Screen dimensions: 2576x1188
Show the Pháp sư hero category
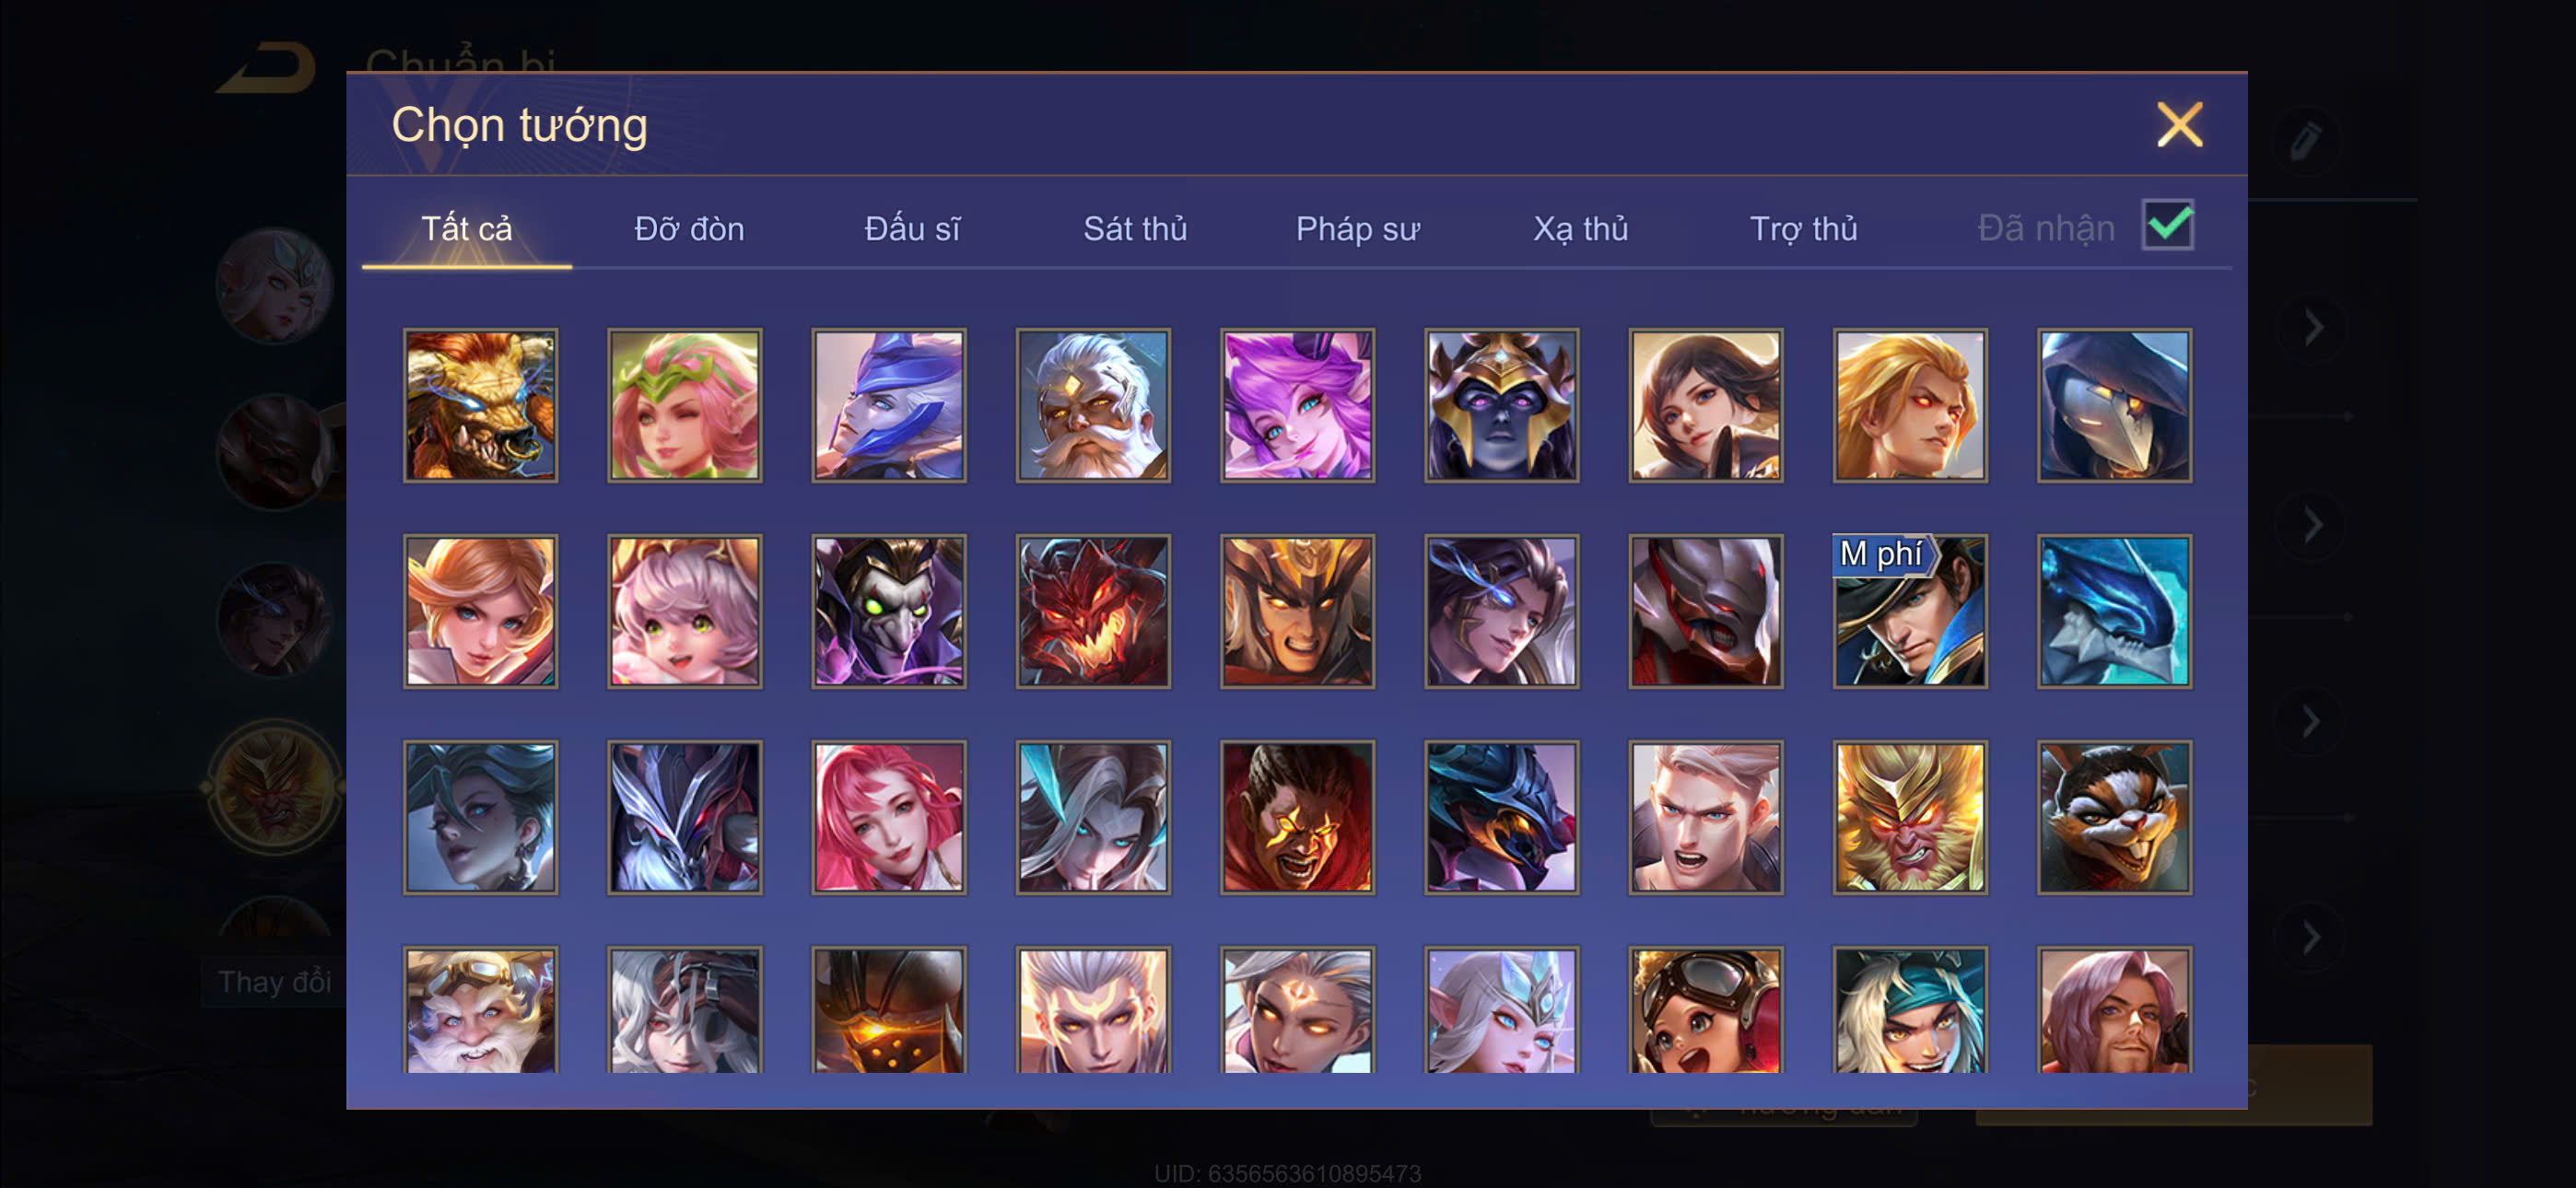point(1357,229)
